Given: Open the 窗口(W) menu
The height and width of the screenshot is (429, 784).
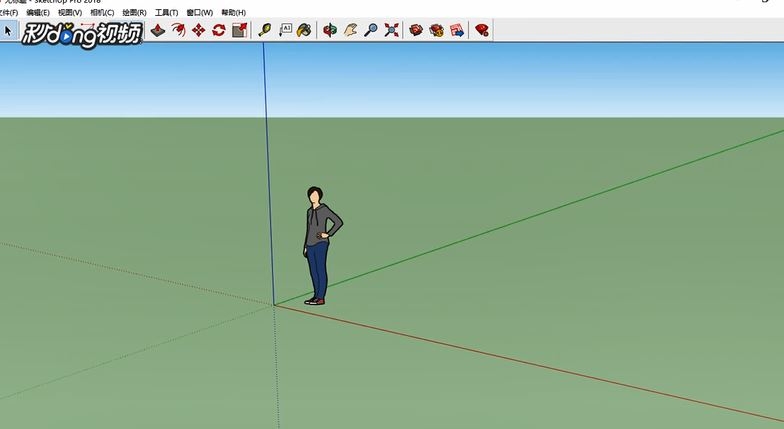Looking at the screenshot, I should 200,12.
